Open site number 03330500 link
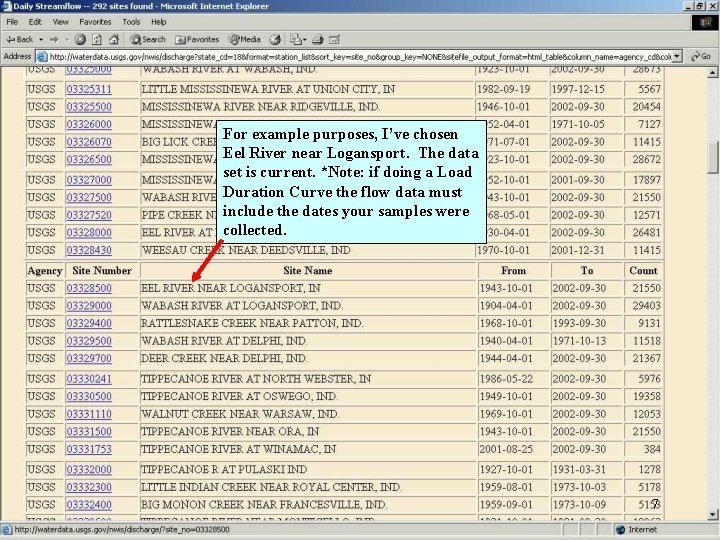Viewport: 720px width, 540px height. (89, 396)
